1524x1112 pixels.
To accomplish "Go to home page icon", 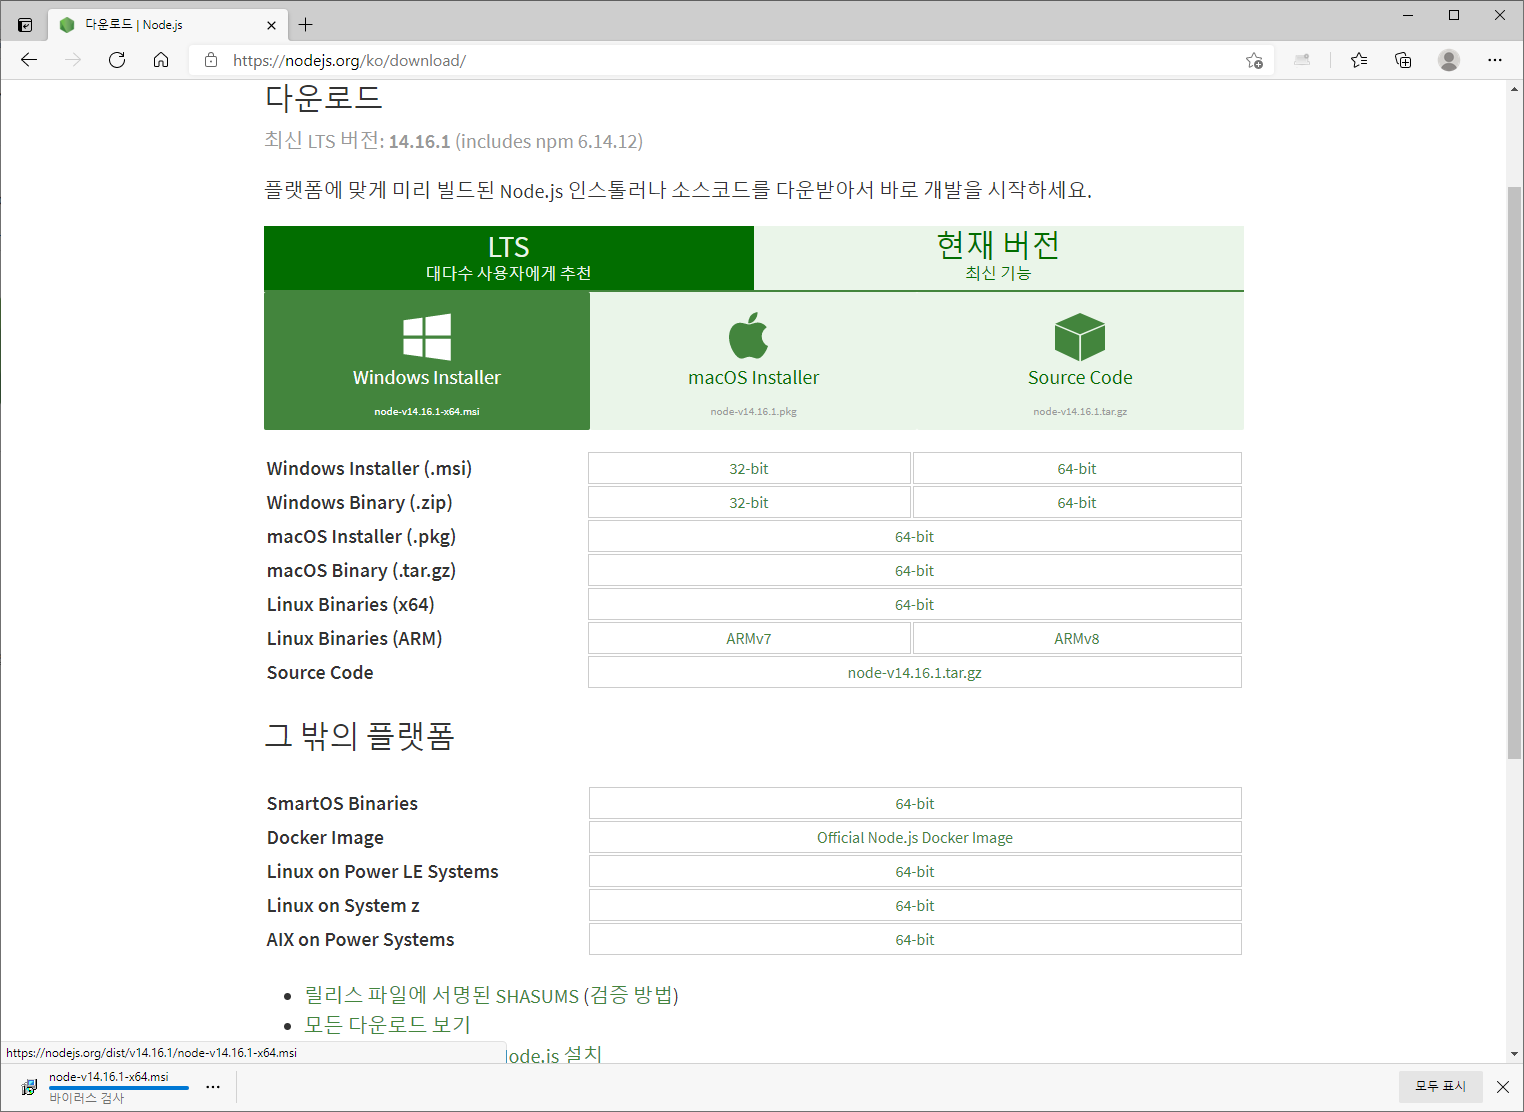I will click(x=161, y=60).
